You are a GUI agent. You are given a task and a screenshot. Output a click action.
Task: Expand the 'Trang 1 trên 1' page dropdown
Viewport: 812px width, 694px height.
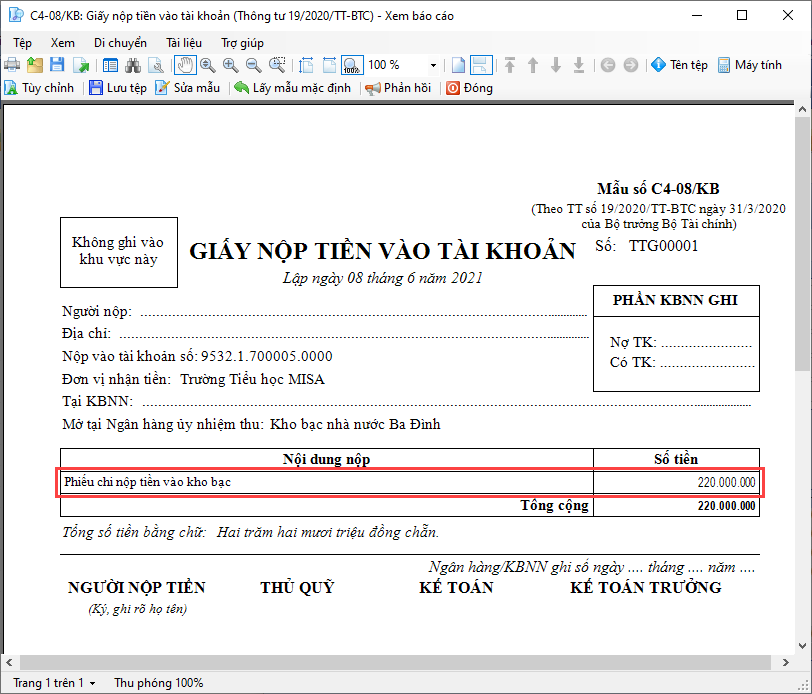[56, 683]
